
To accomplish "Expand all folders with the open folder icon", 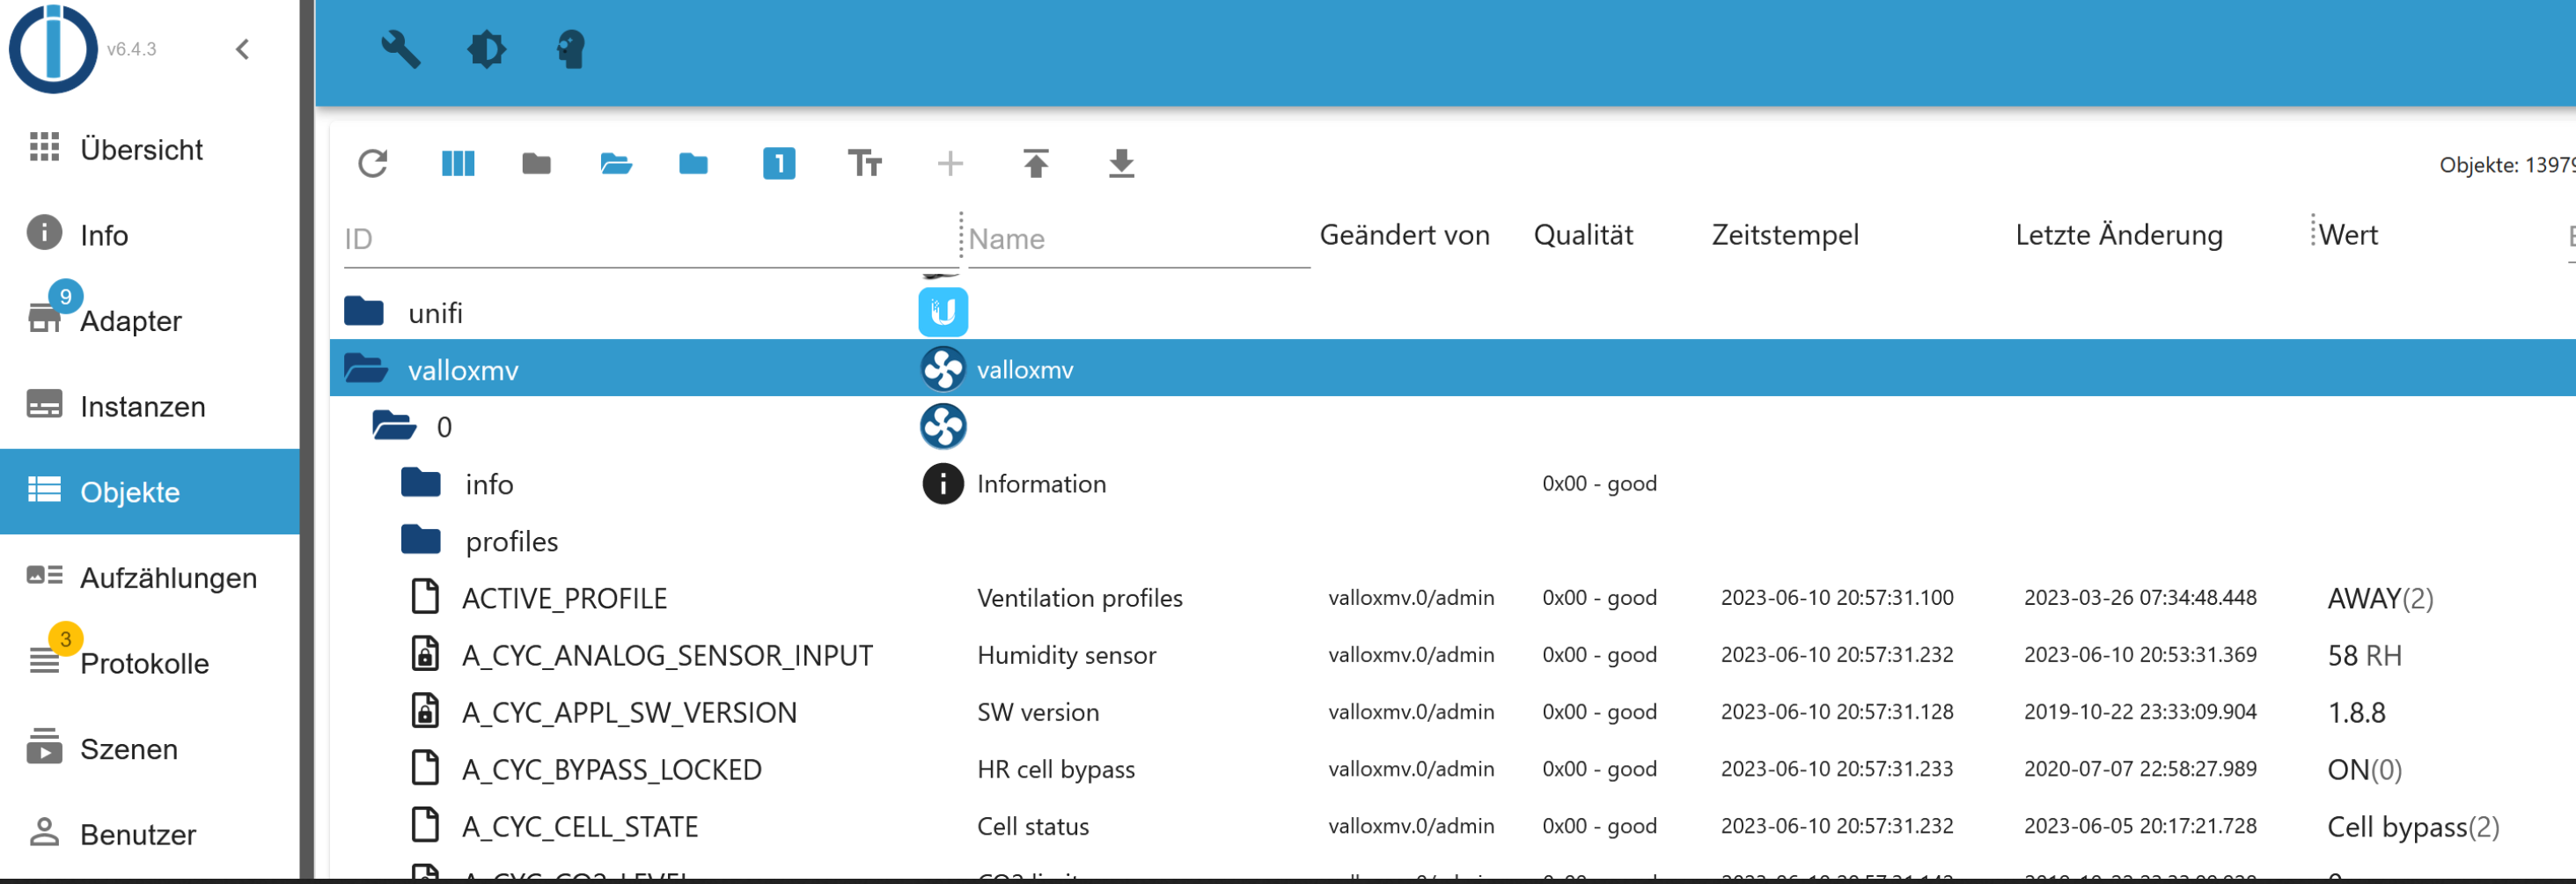I will tap(615, 163).
